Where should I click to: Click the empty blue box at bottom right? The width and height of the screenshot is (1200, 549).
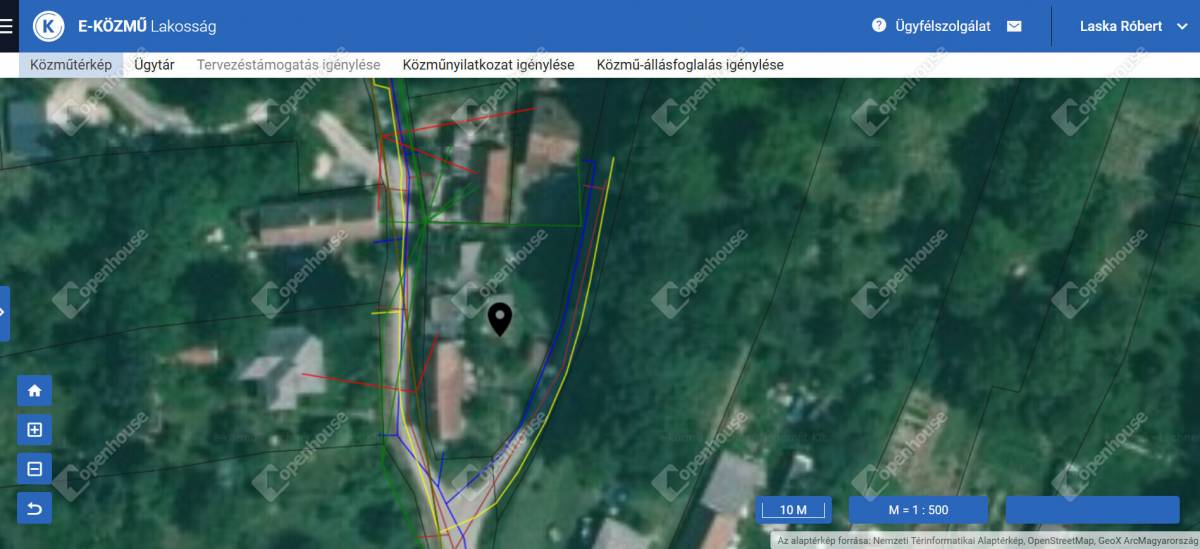pos(1093,510)
